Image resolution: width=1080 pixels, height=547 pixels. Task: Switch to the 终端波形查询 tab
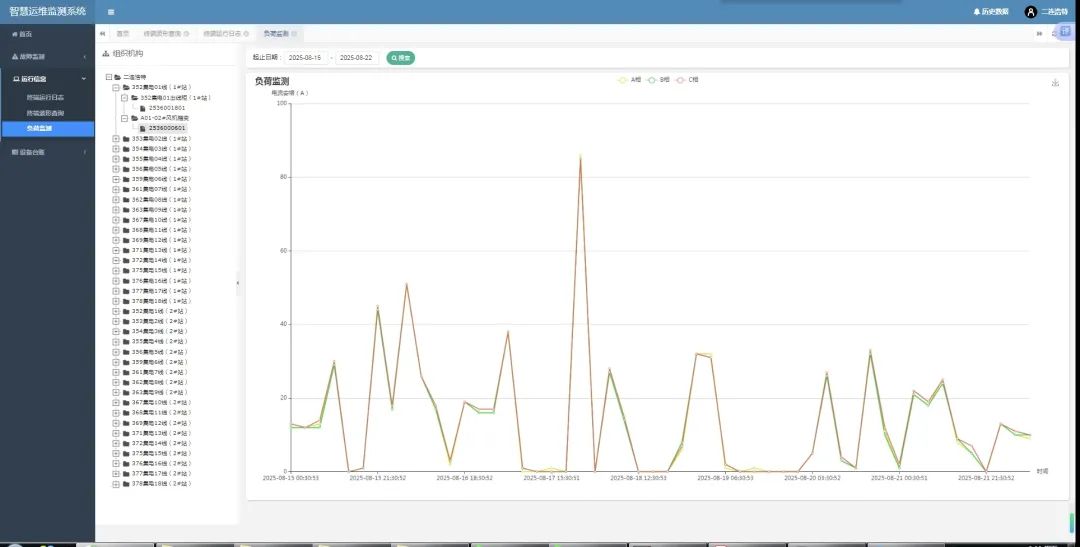165,34
